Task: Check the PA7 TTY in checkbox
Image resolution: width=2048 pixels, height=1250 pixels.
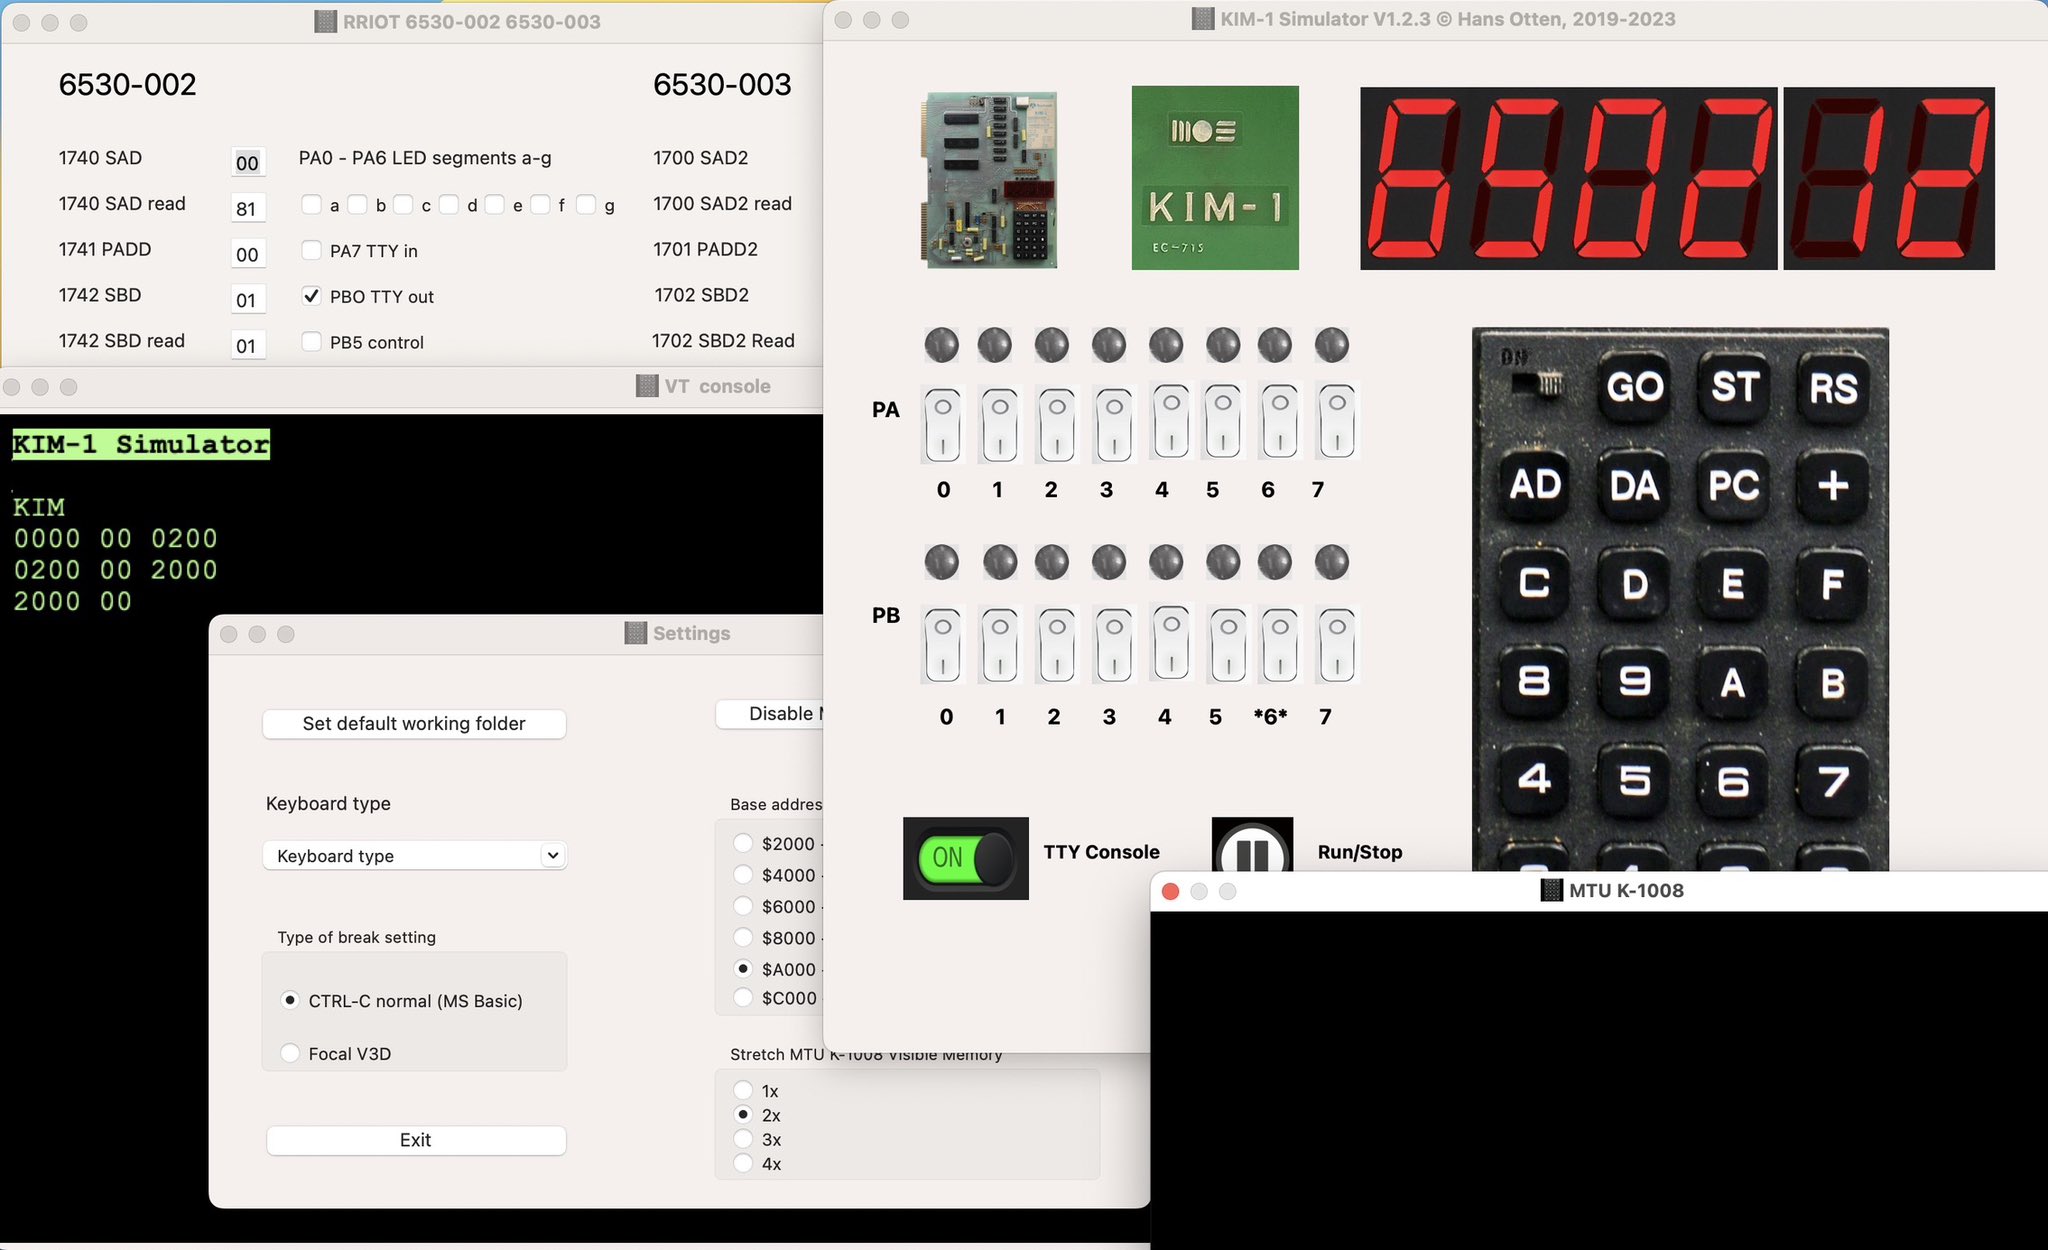Action: (312, 250)
